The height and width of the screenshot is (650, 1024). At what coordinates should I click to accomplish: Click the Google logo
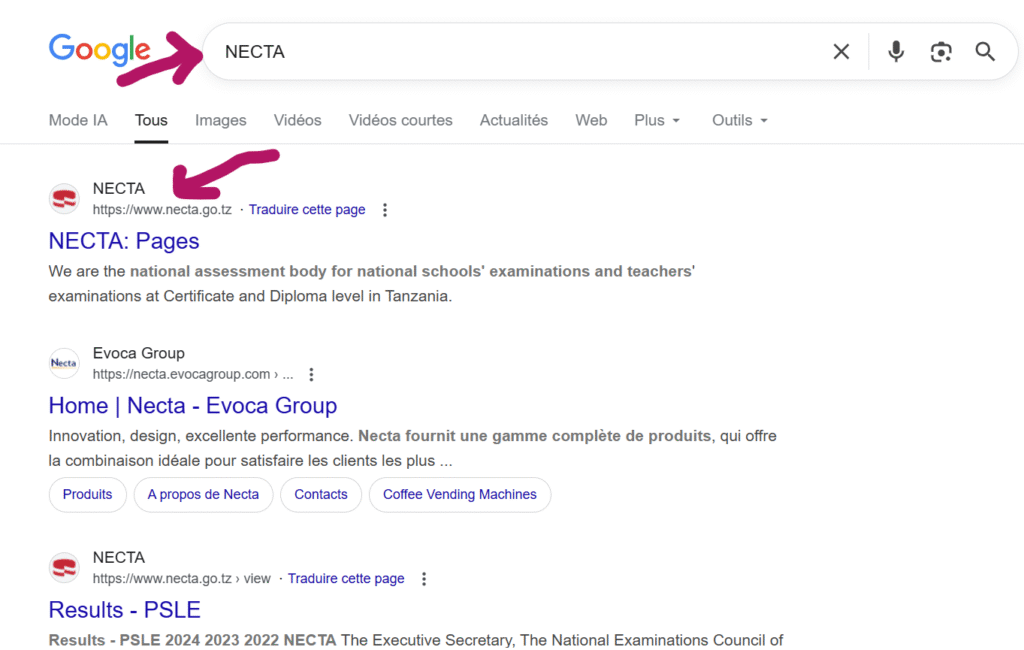click(99, 50)
